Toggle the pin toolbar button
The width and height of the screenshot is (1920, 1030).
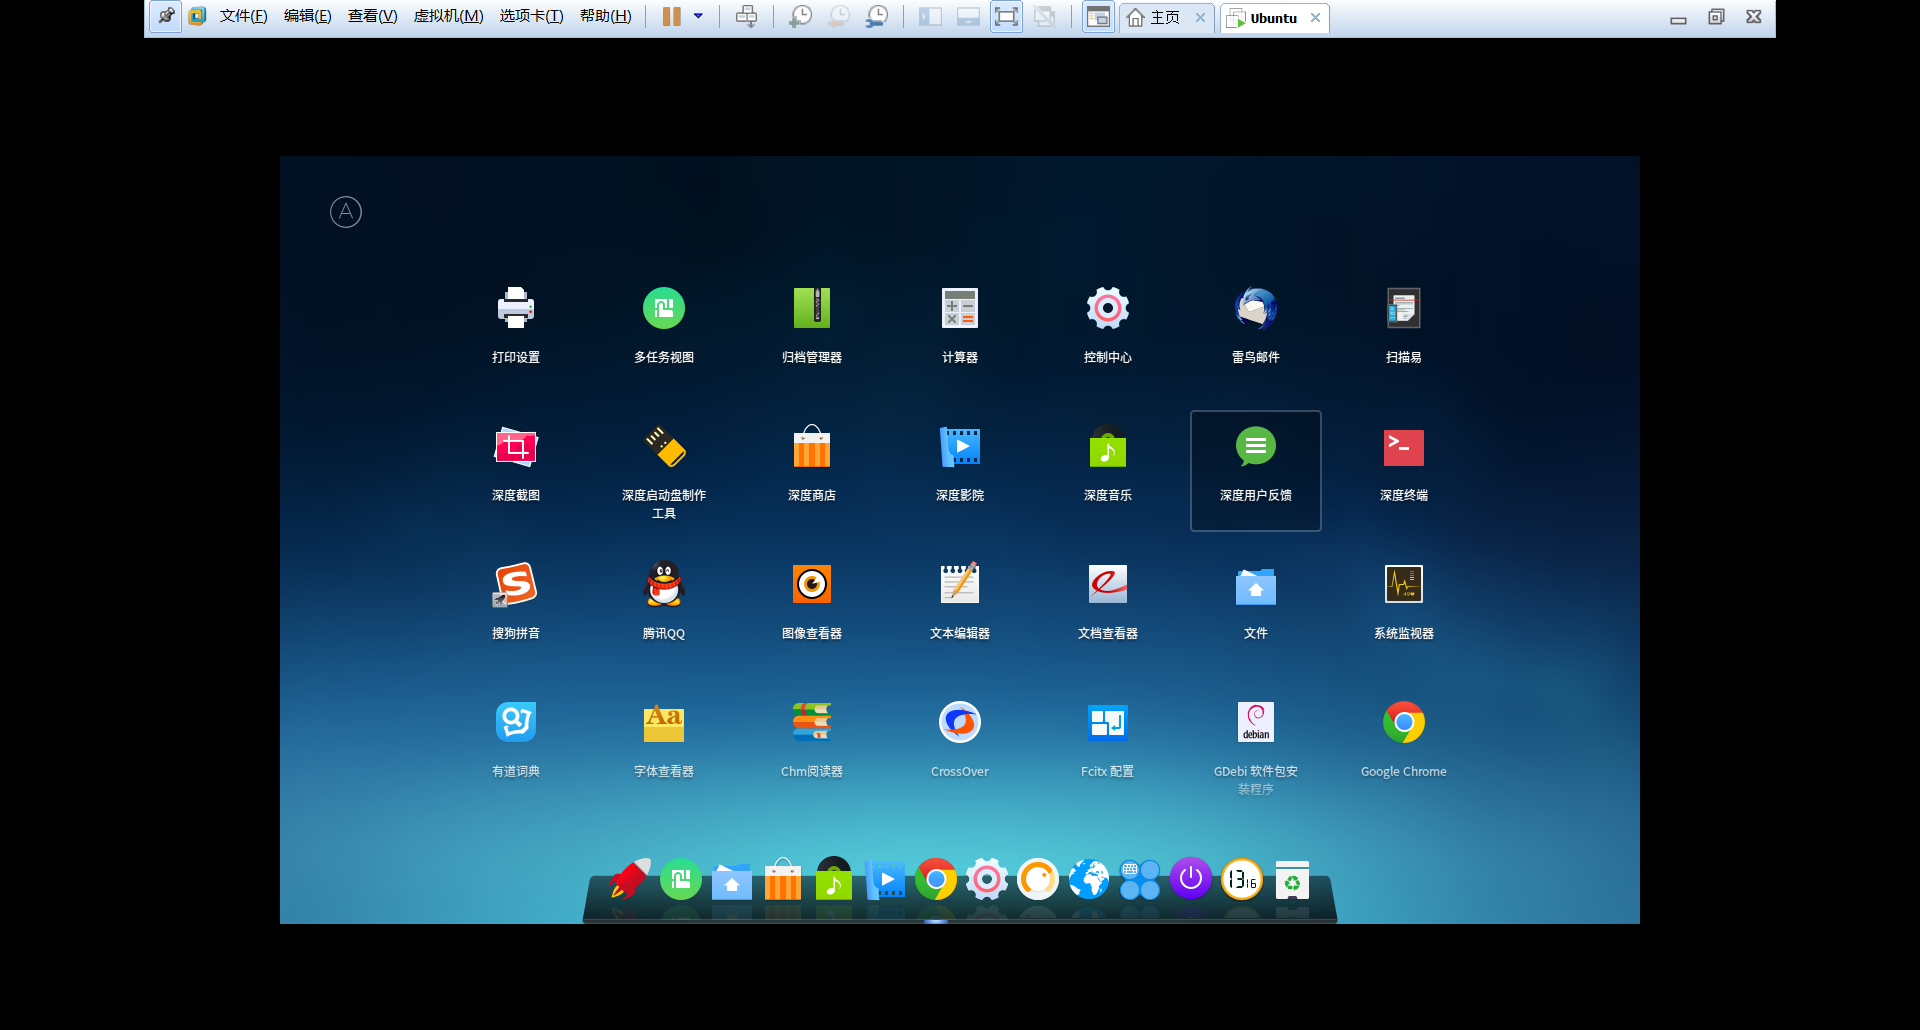point(166,16)
